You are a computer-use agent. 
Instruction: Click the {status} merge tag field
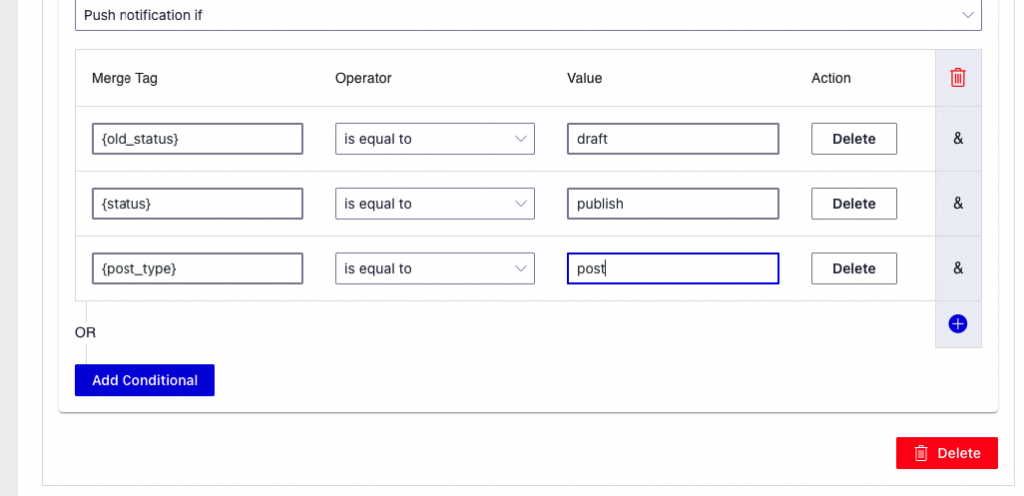click(x=197, y=204)
